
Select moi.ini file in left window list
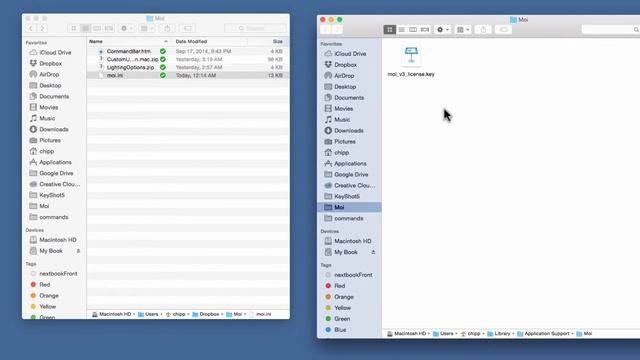(188, 76)
